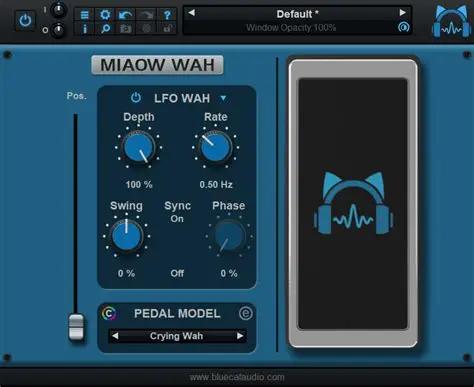Image resolution: width=474 pixels, height=387 pixels.
Task: Click the wah pedal treadle graphic
Action: point(353,204)
